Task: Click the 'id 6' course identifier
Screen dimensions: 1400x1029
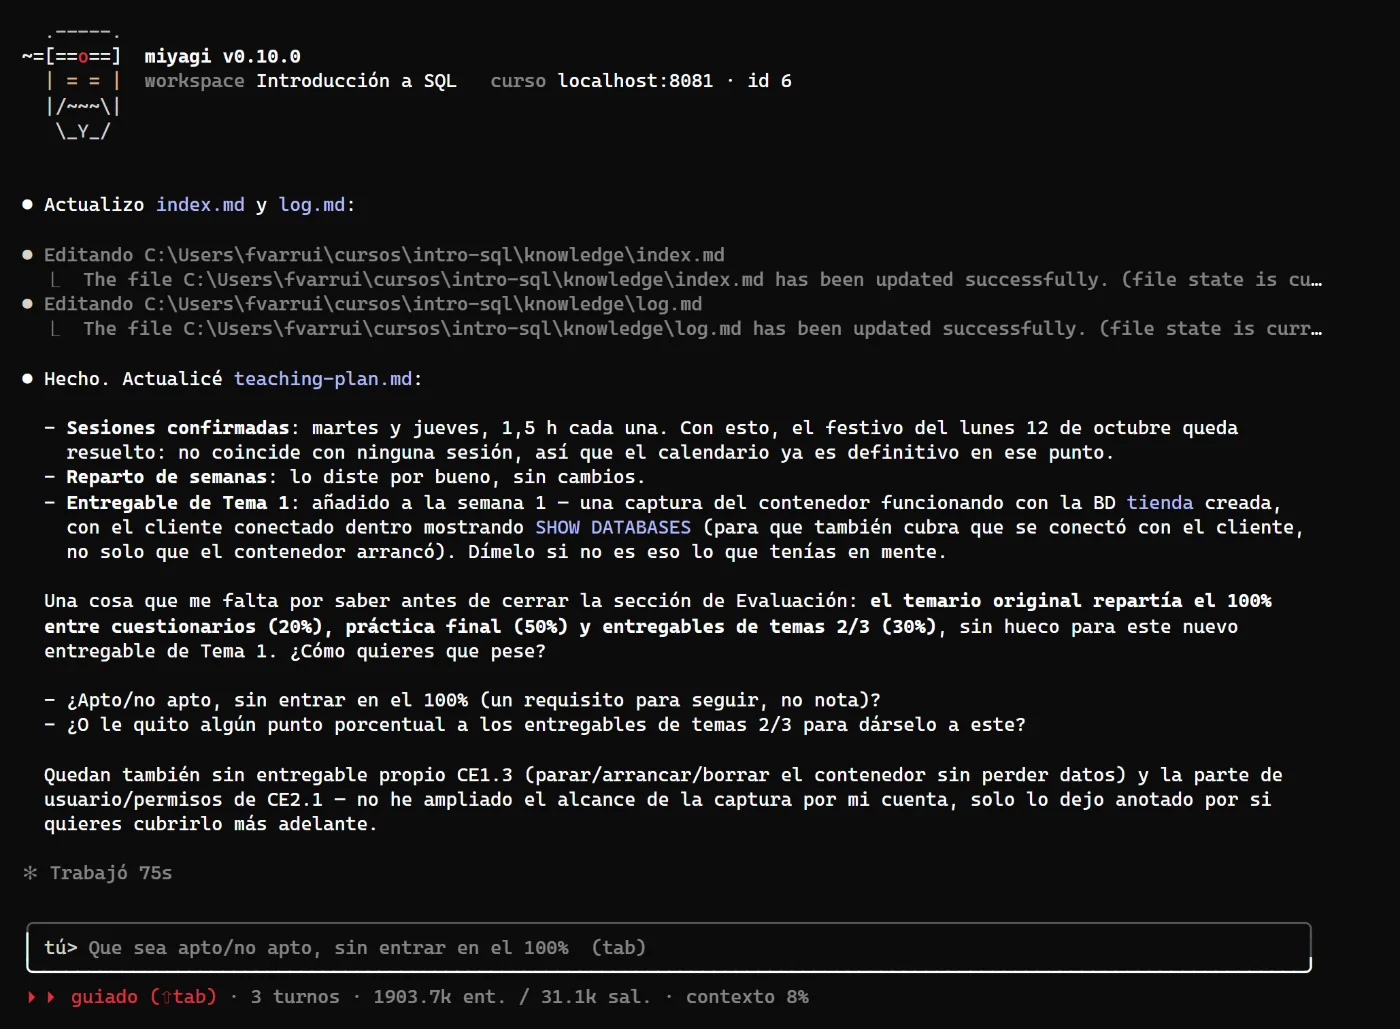Action: pyautogui.click(x=770, y=81)
